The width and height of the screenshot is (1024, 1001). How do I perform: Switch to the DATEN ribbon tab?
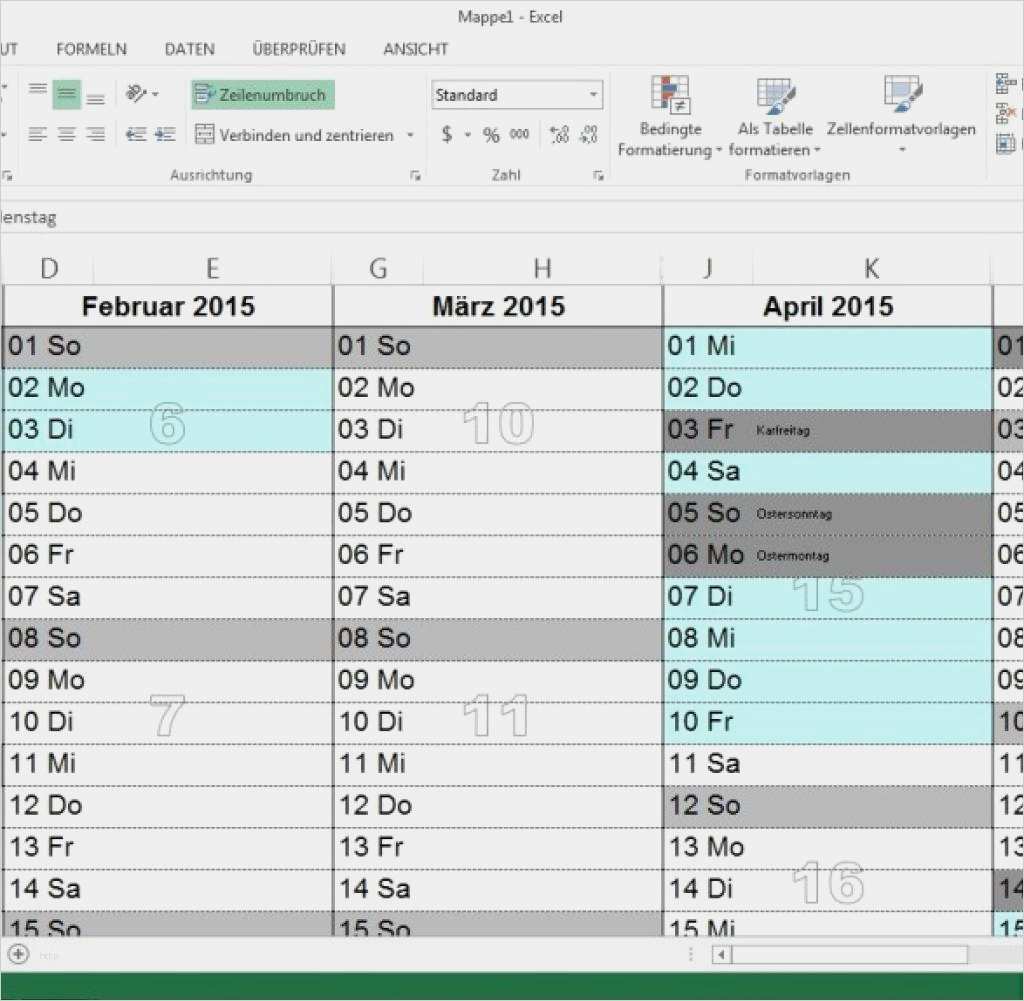point(189,48)
